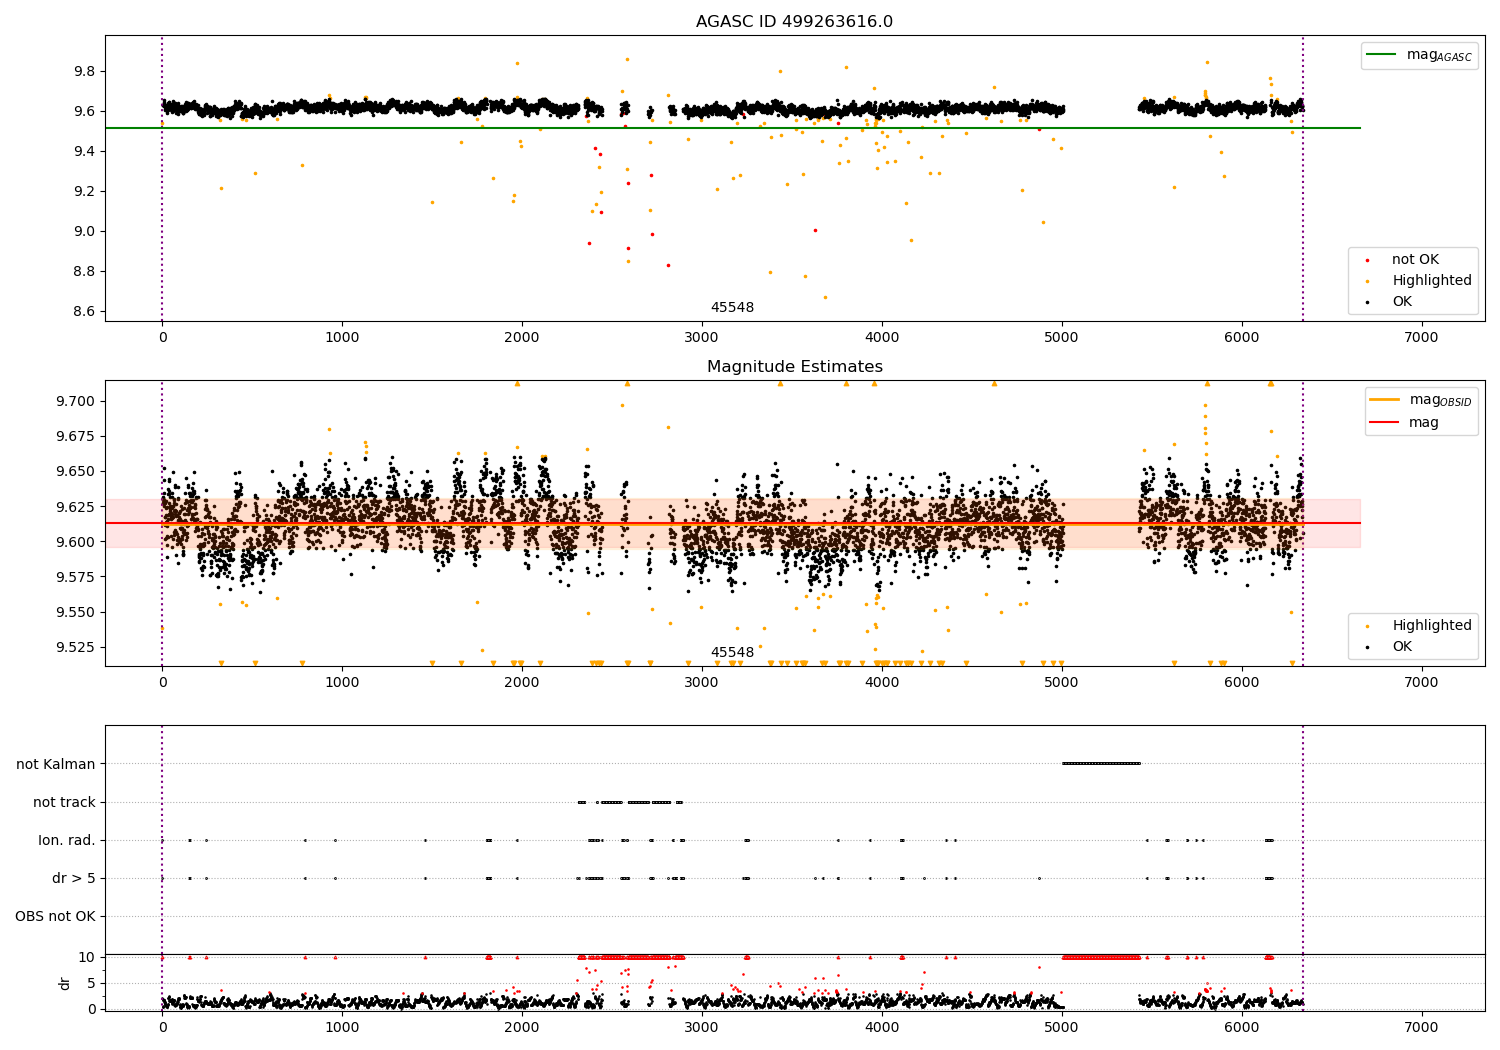Image resolution: width=1500 pixels, height=1050 pixels.
Task: Click the 45548 label in the middle plot
Action: [x=732, y=653]
